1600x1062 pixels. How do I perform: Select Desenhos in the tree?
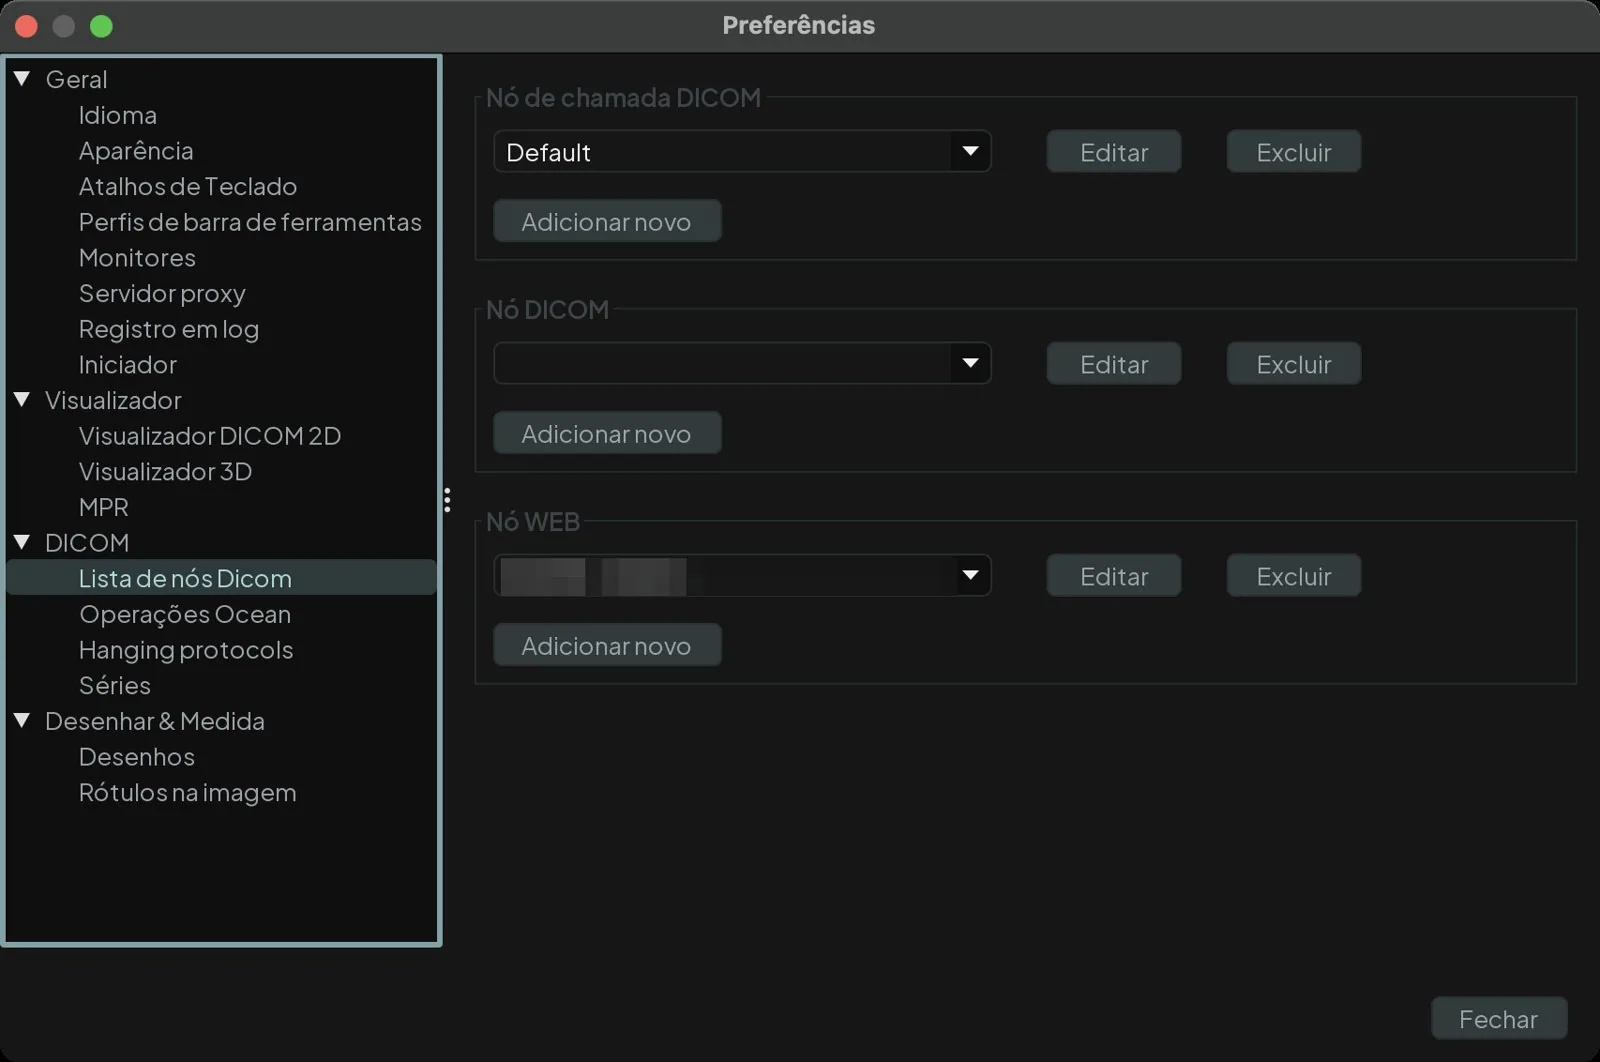tap(137, 757)
